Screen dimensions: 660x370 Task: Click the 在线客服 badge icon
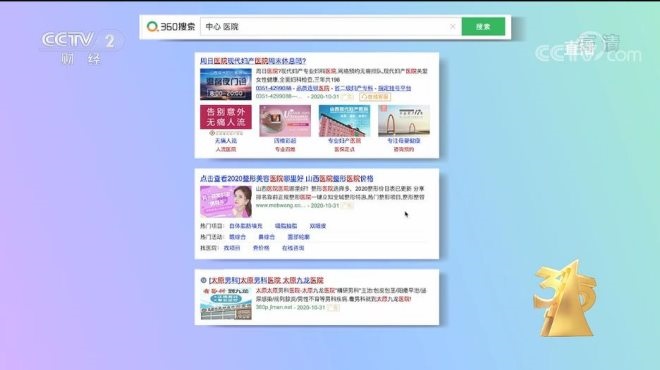tap(375, 97)
